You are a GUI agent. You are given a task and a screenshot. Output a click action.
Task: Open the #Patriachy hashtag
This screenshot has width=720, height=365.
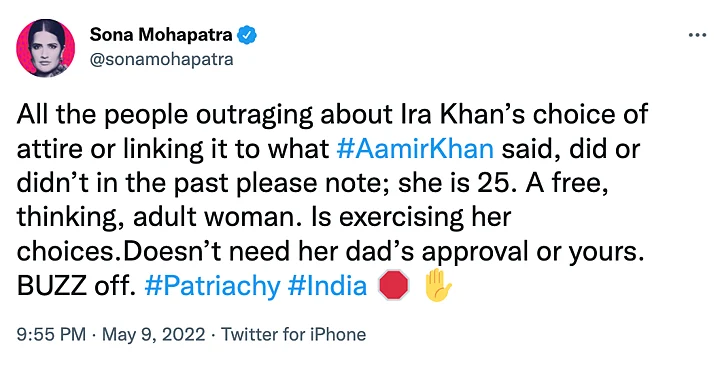212,286
